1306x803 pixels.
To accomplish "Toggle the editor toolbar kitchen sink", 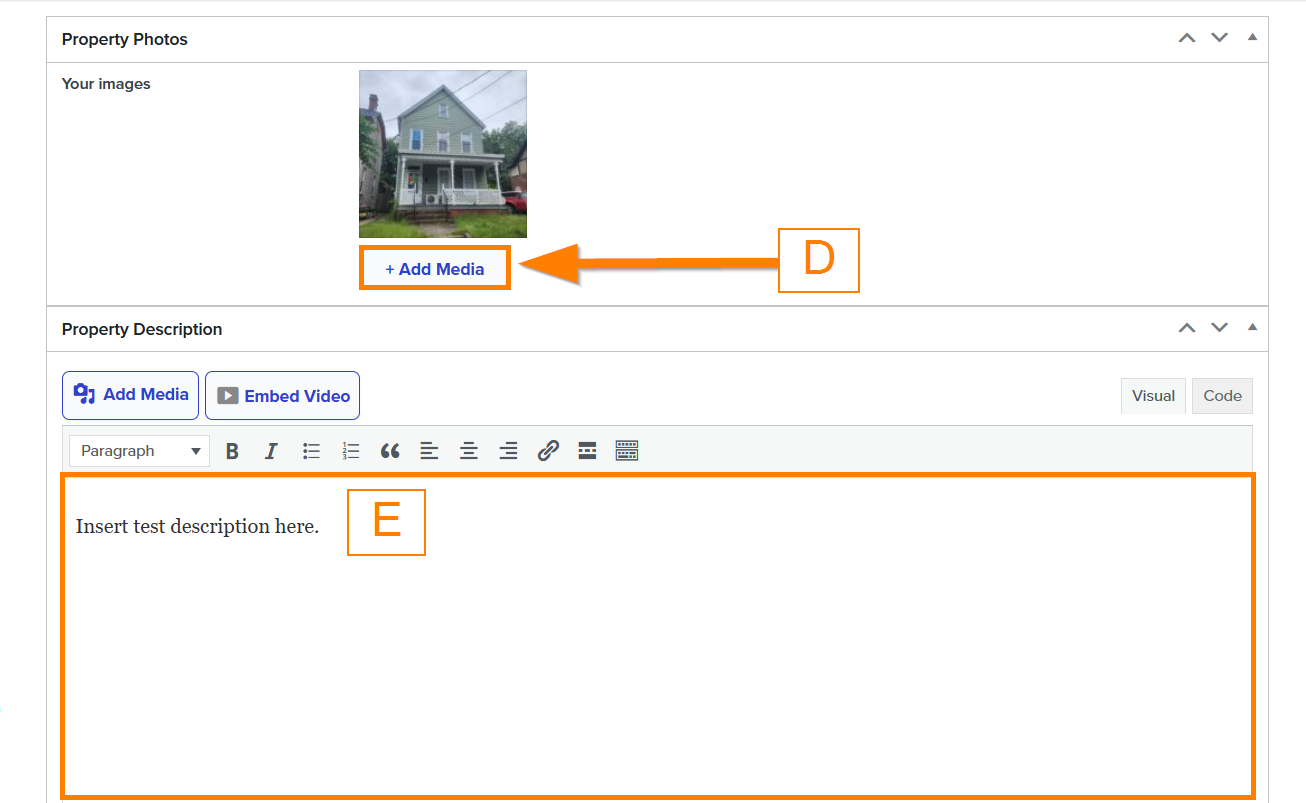I will (x=627, y=451).
